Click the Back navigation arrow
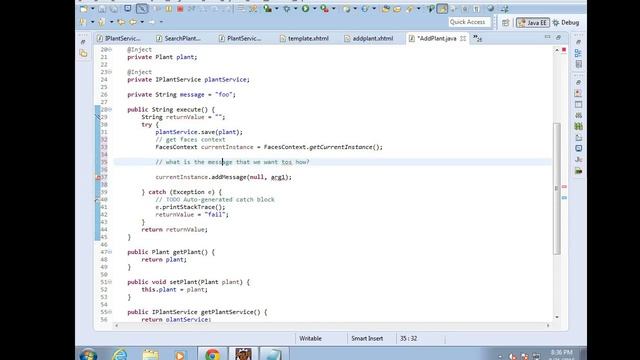The width and height of the screenshot is (640, 360). pyautogui.click(x=133, y=22)
